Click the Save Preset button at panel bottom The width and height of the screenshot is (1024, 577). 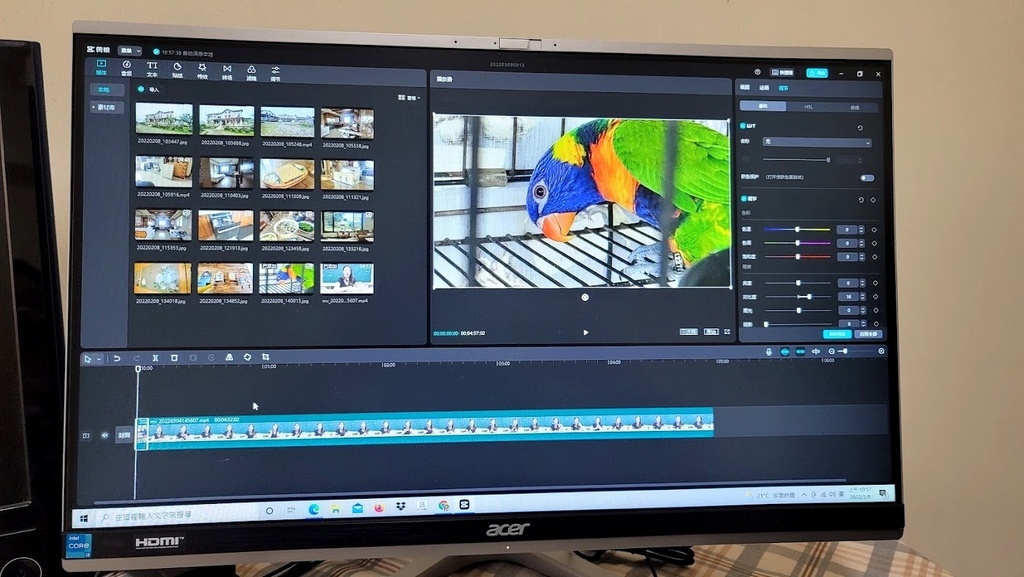(837, 334)
